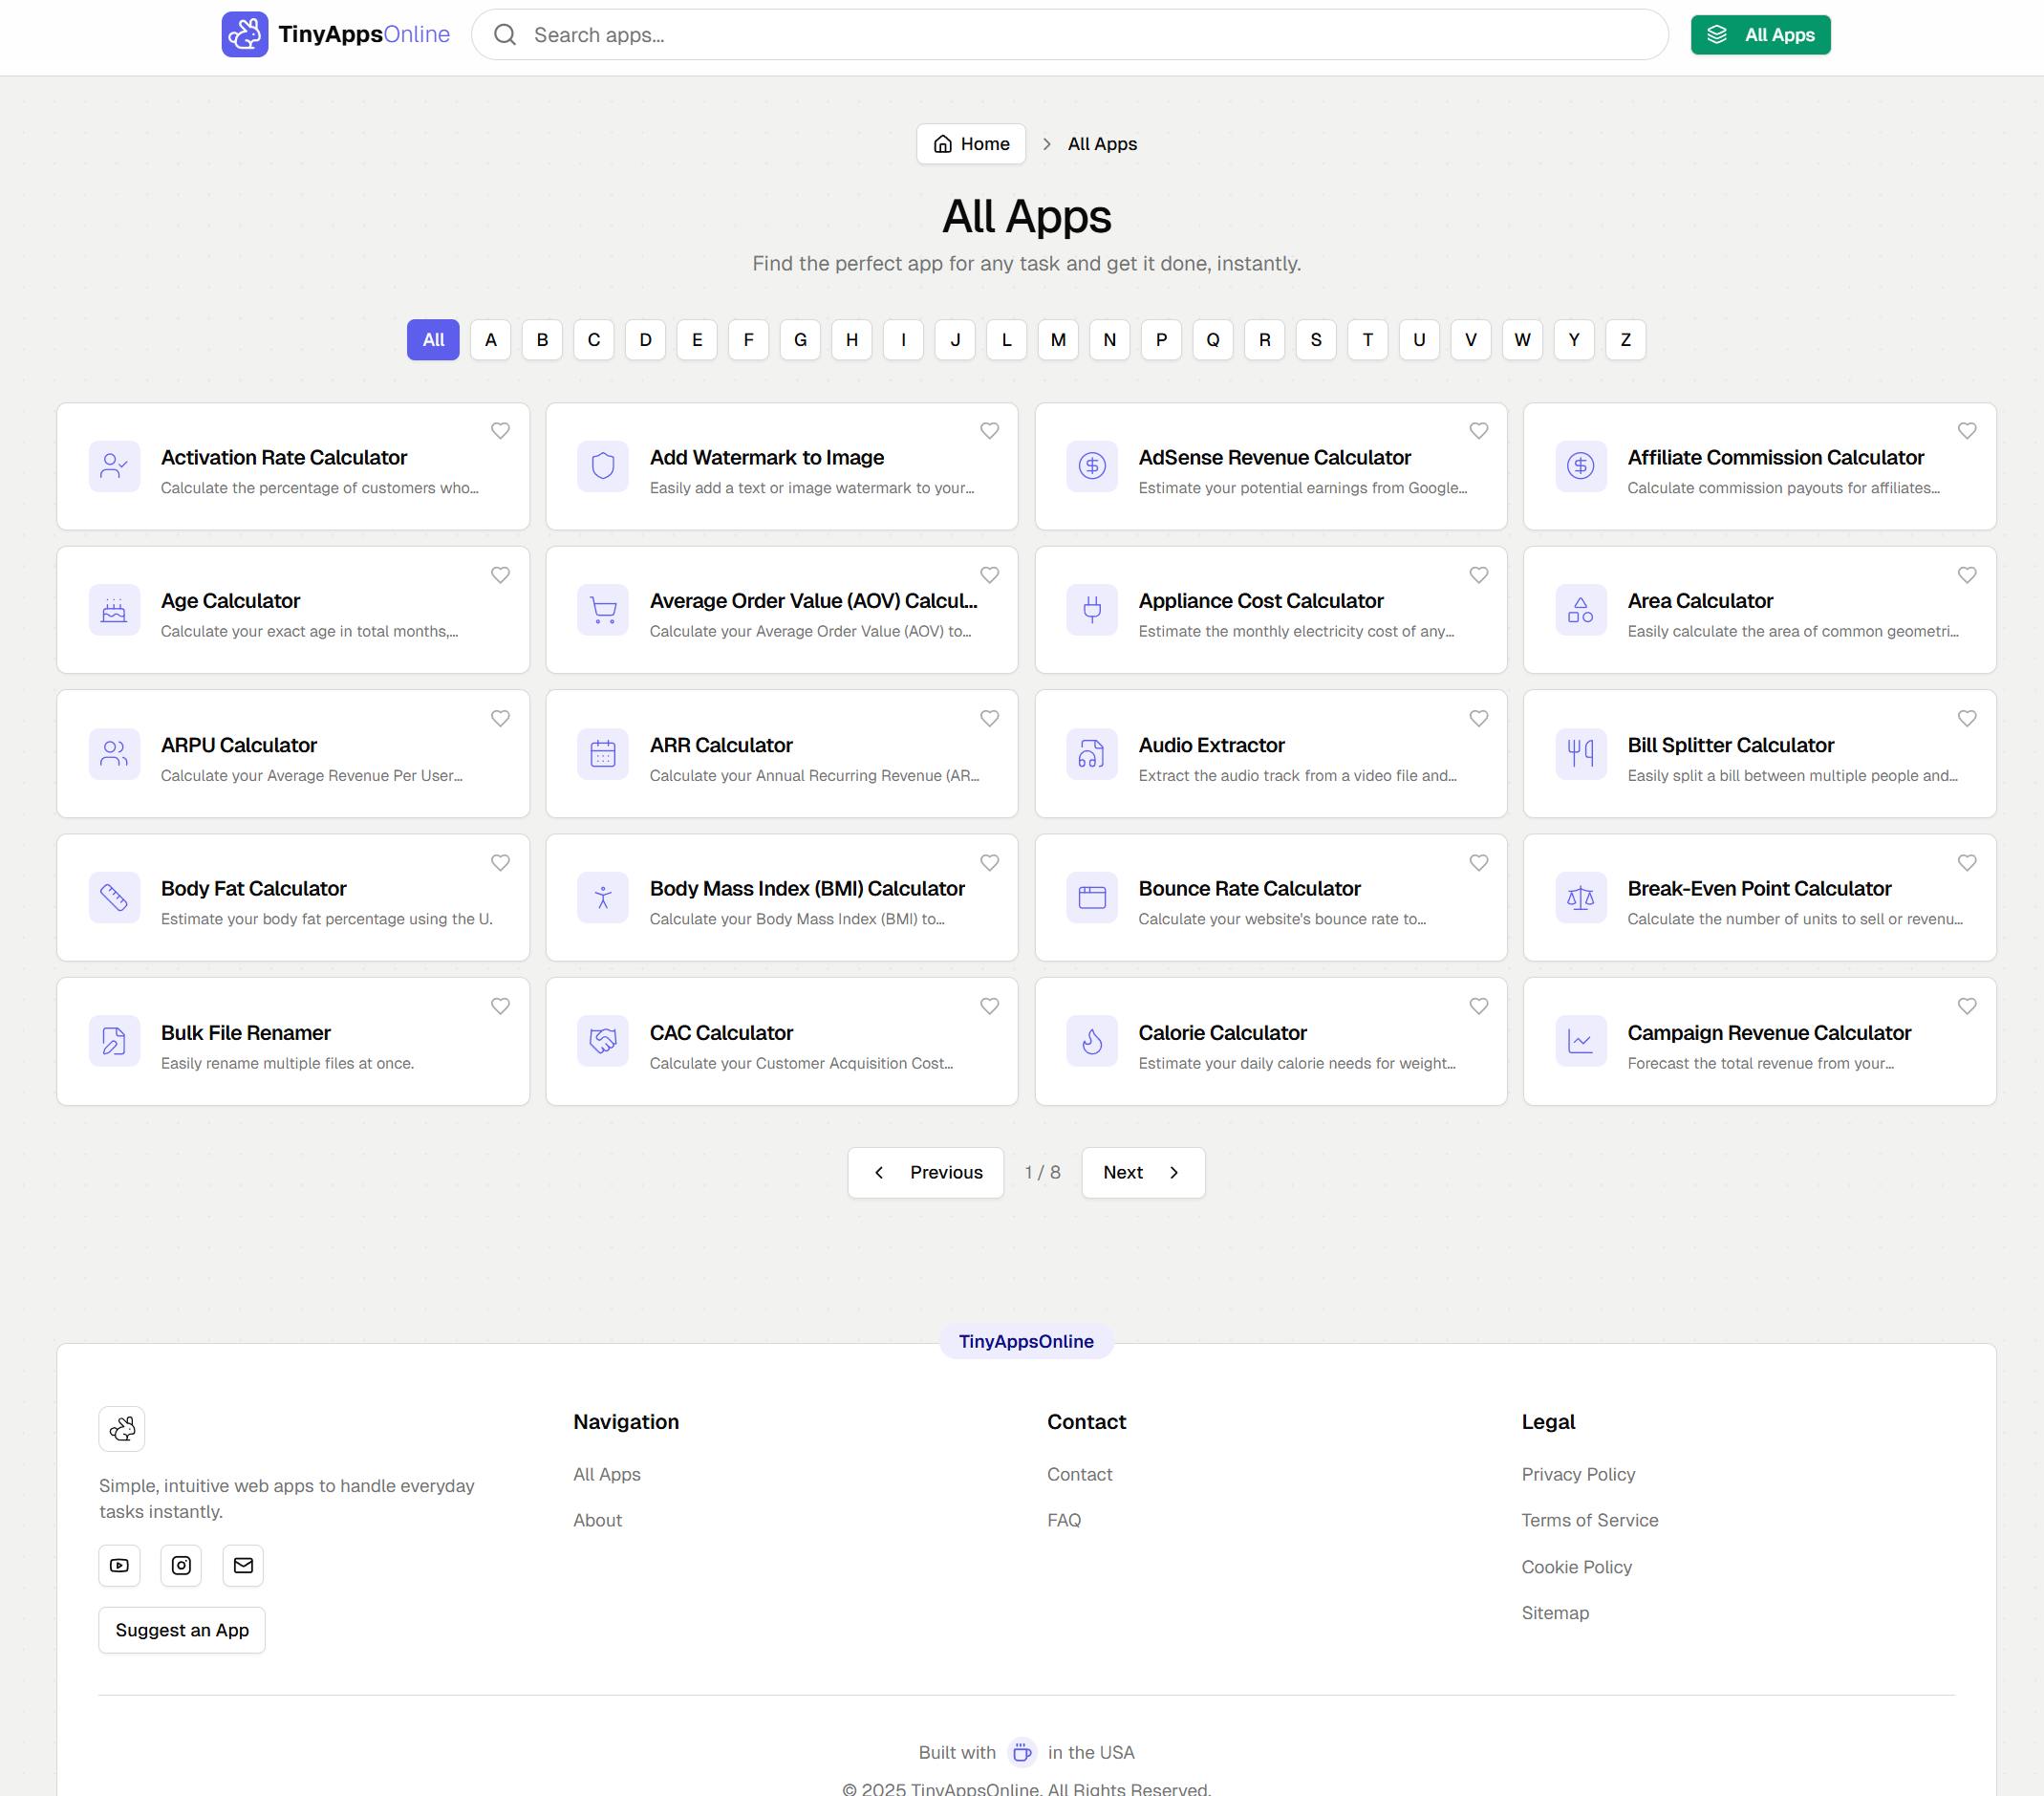The width and height of the screenshot is (2044, 1796).
Task: Favorite the Campaign Revenue Calculator
Action: coord(1966,1006)
